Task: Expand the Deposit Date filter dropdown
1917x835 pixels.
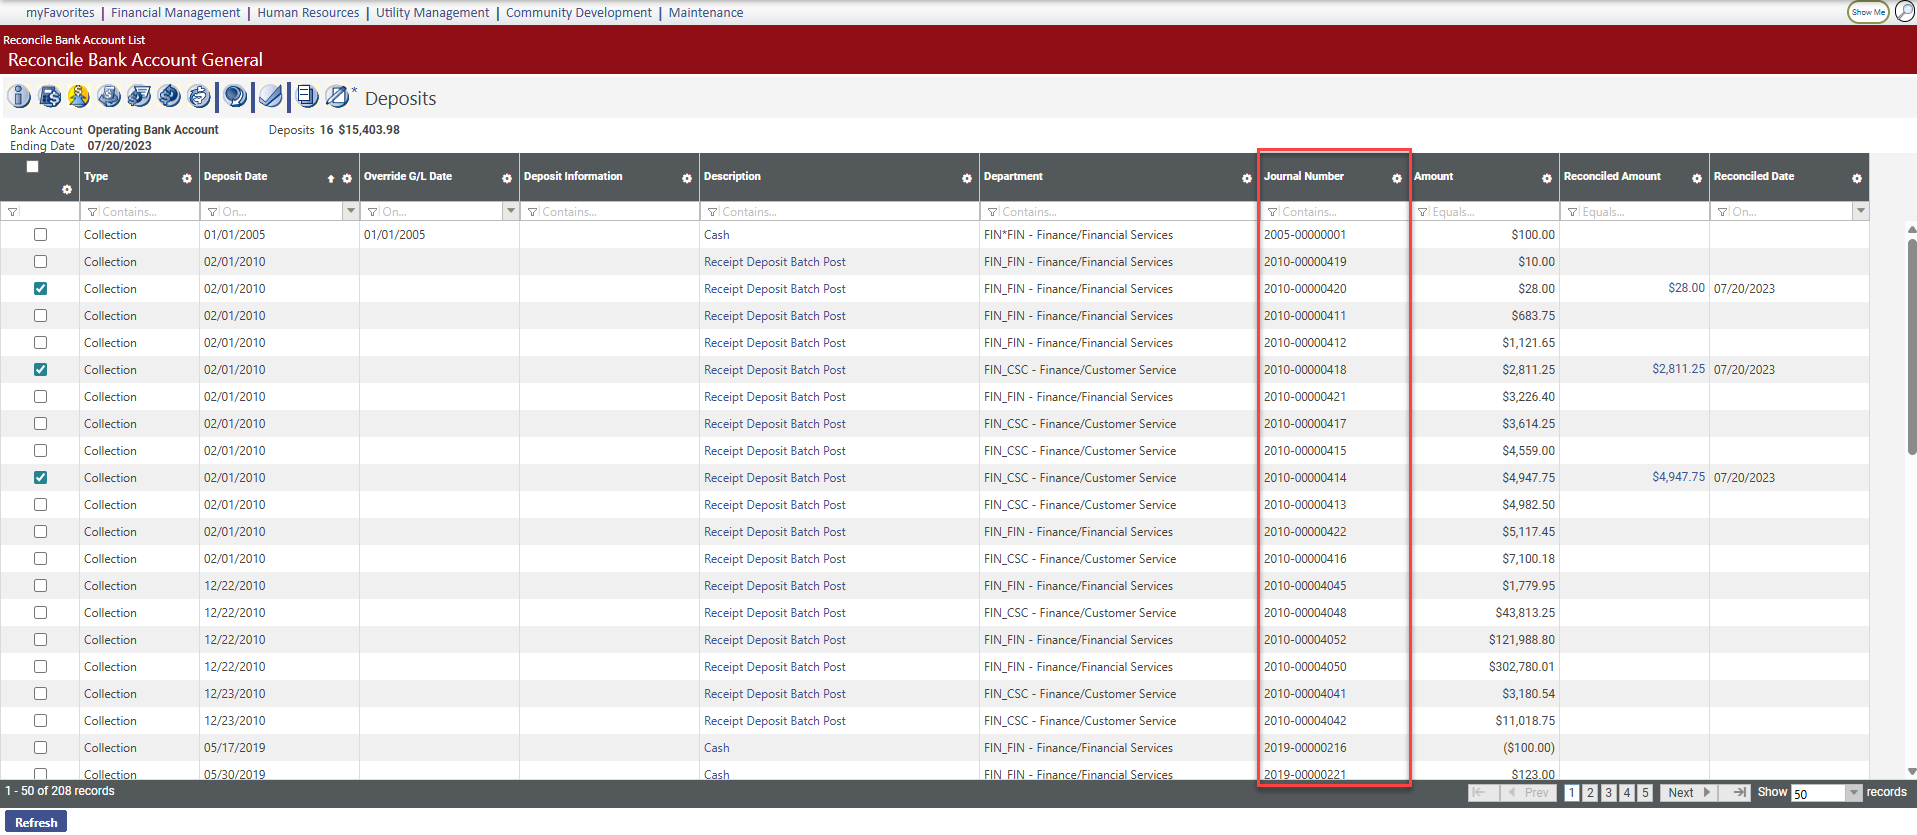Action: [350, 211]
